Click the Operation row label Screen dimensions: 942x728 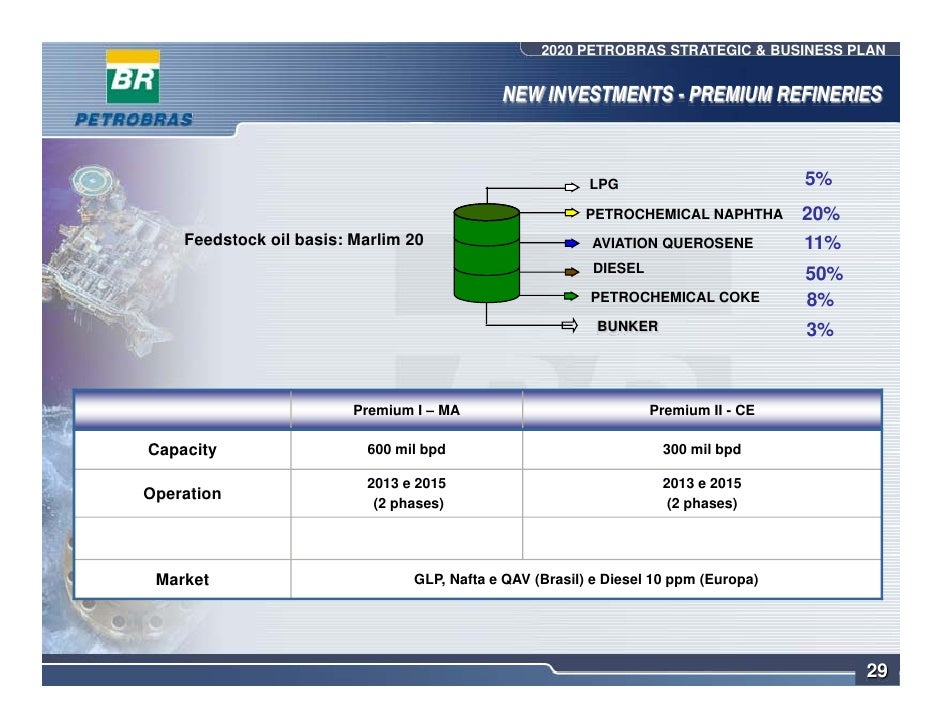click(x=182, y=494)
